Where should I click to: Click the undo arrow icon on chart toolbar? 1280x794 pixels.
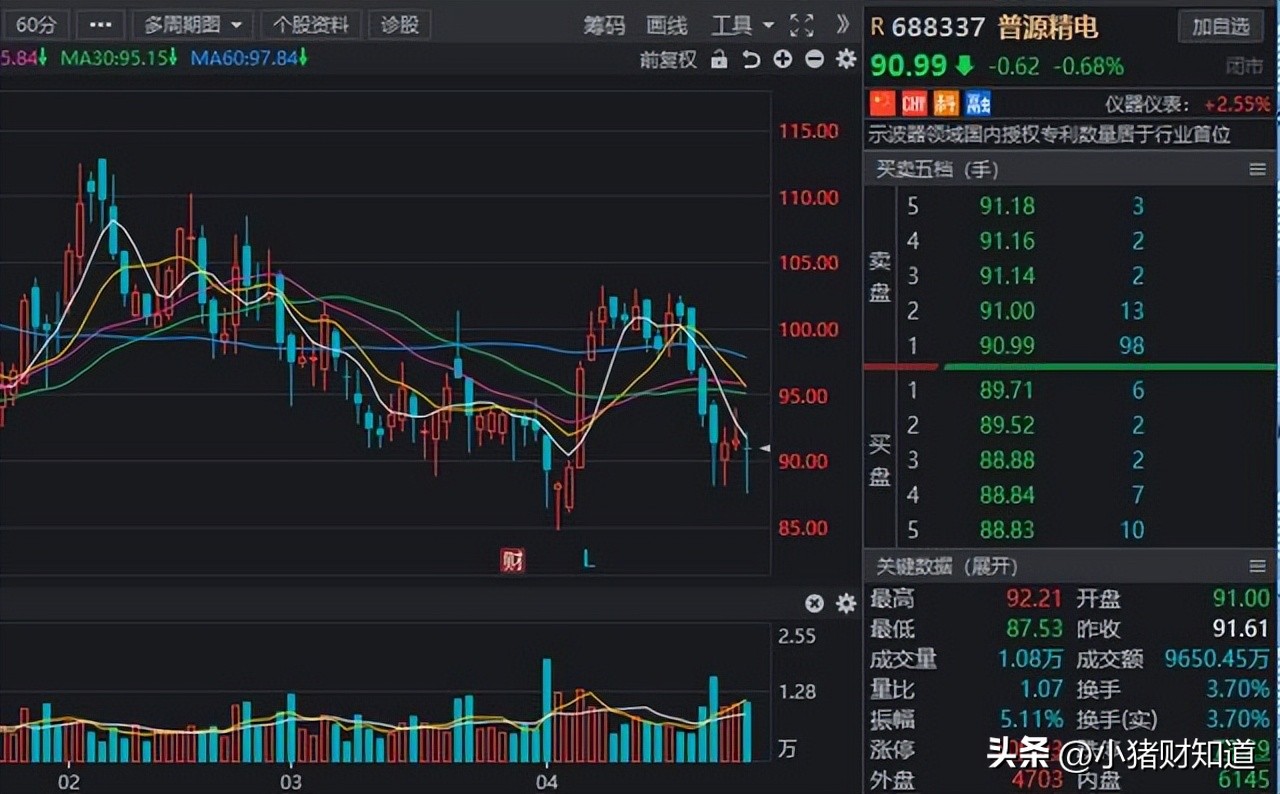tap(751, 59)
